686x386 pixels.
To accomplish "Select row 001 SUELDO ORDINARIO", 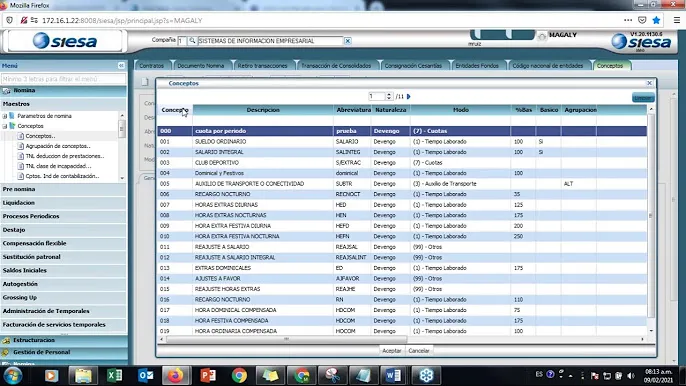I will pyautogui.click(x=402, y=142).
